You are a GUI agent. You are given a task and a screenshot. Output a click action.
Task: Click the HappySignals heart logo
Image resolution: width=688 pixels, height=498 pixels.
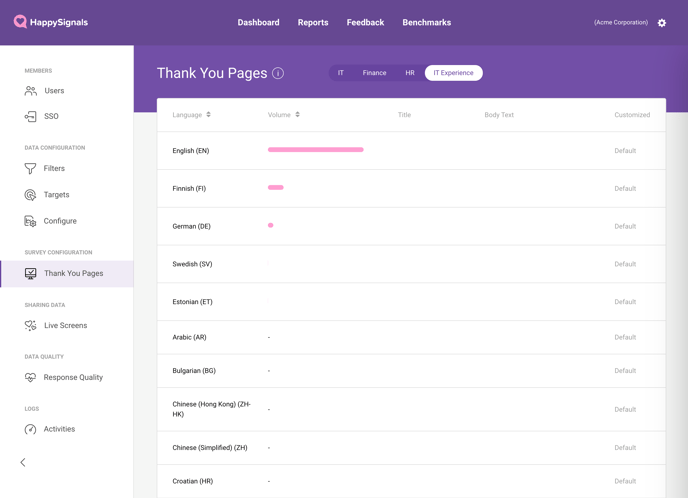(20, 21)
